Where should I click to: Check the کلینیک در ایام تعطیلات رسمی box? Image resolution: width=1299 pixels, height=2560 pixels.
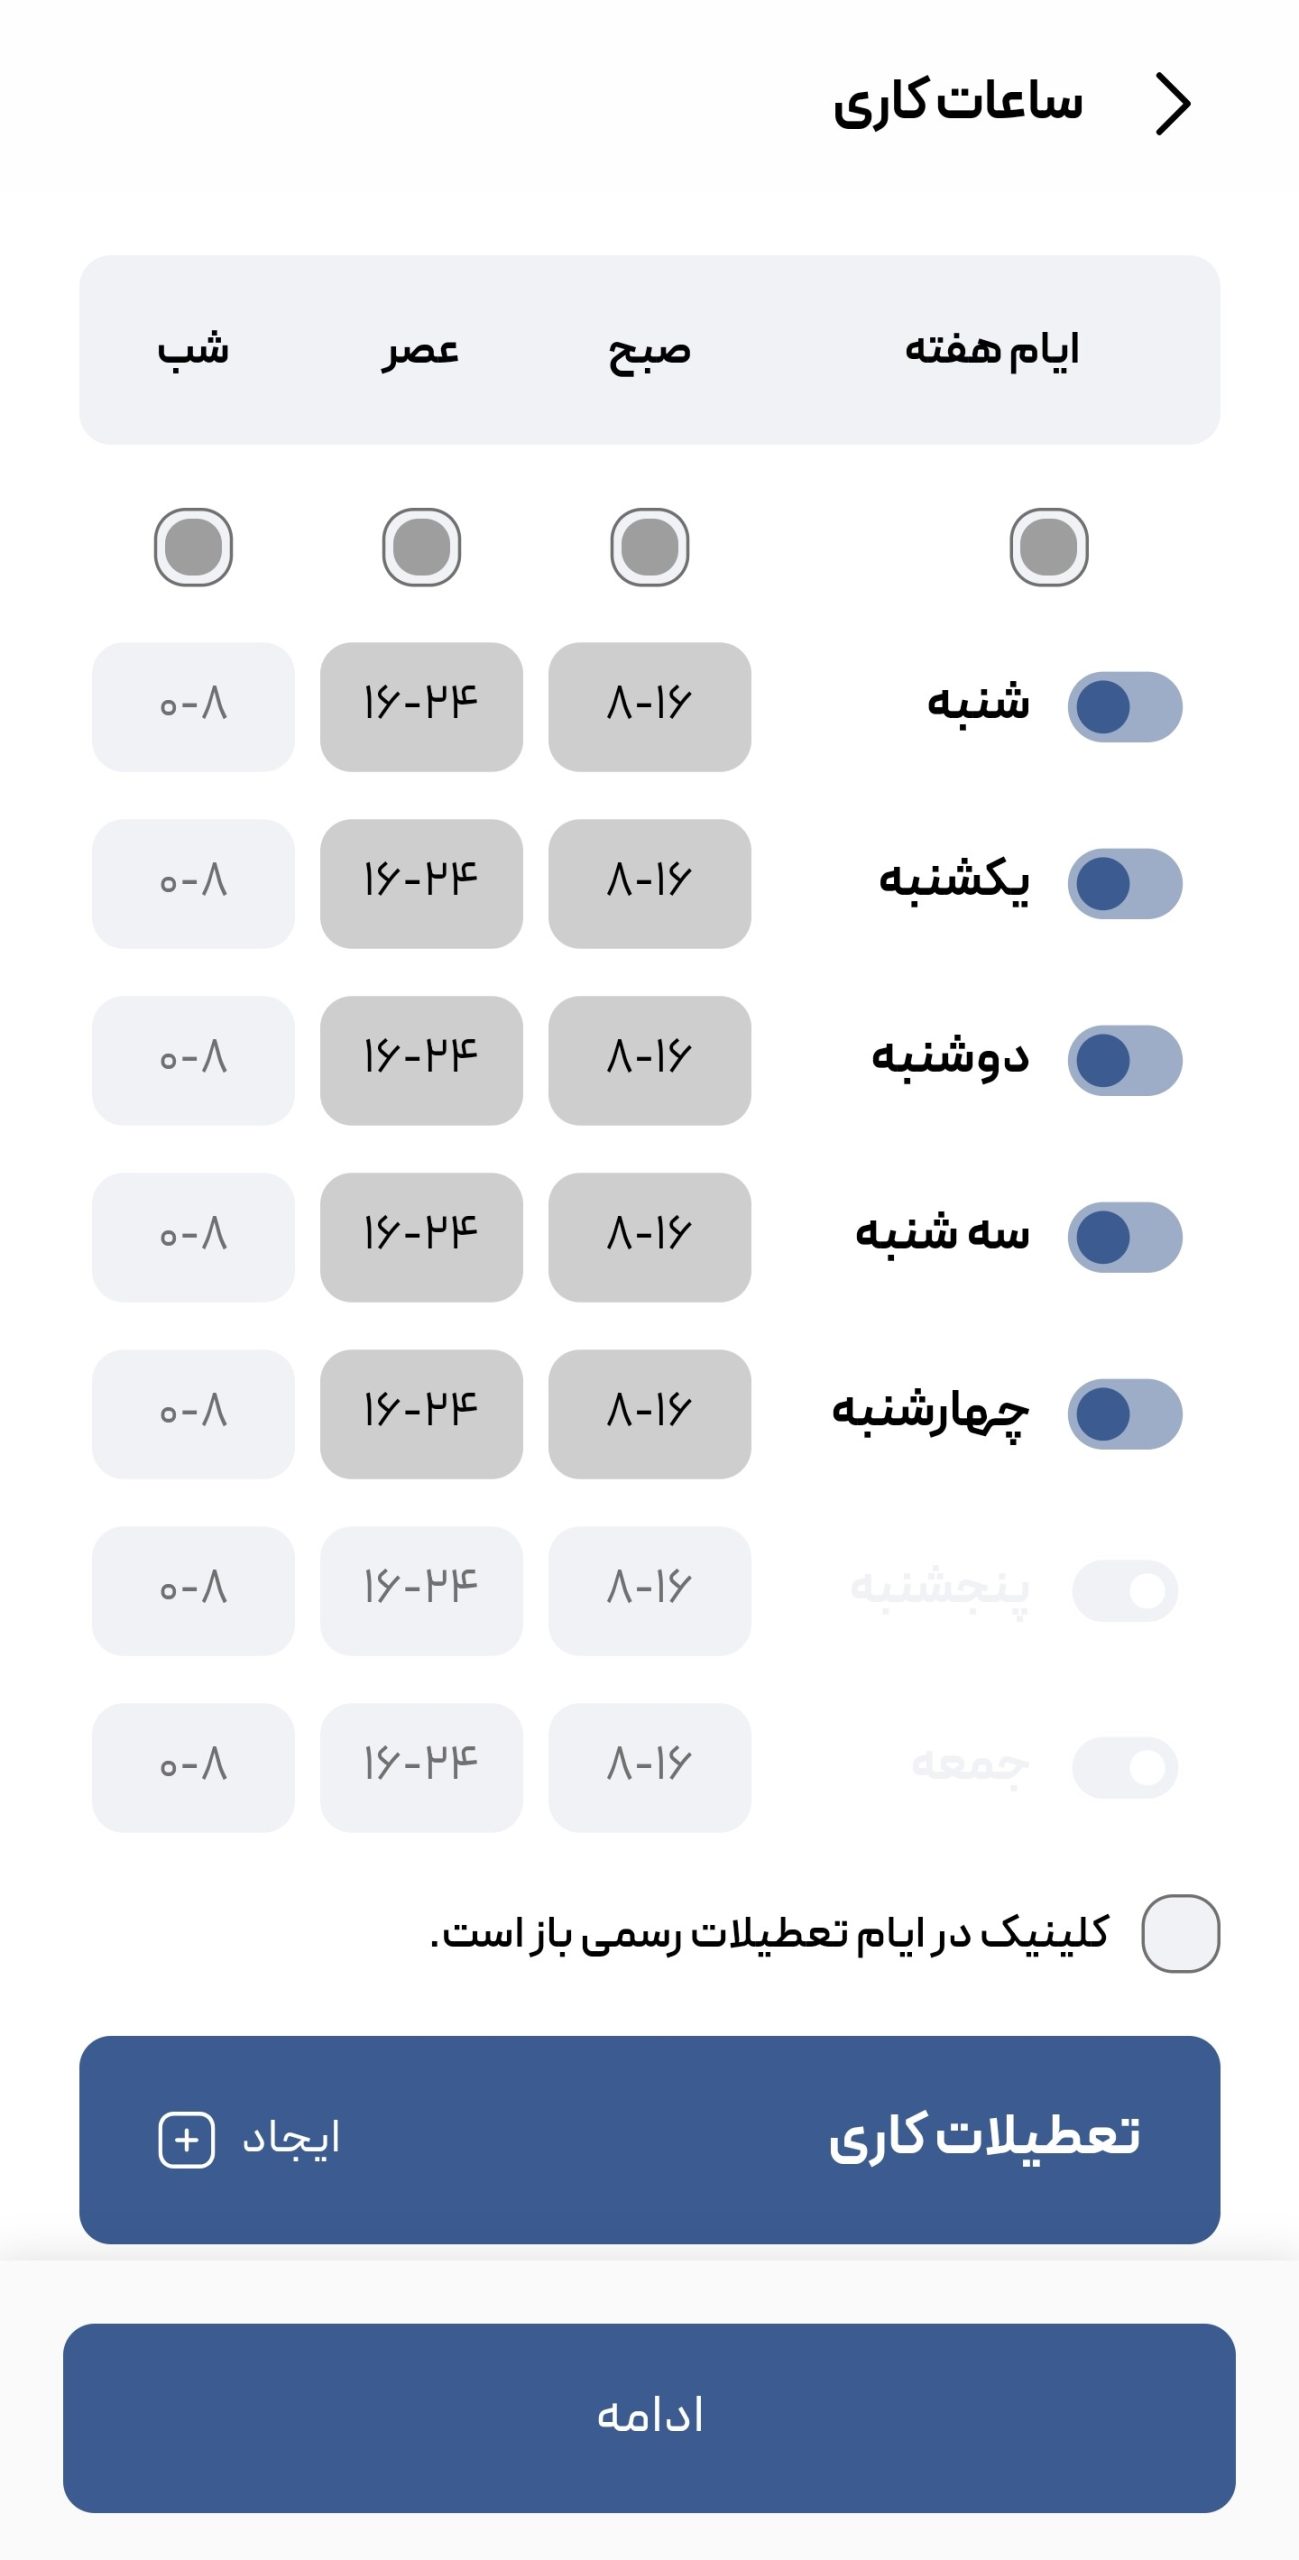click(1180, 1933)
